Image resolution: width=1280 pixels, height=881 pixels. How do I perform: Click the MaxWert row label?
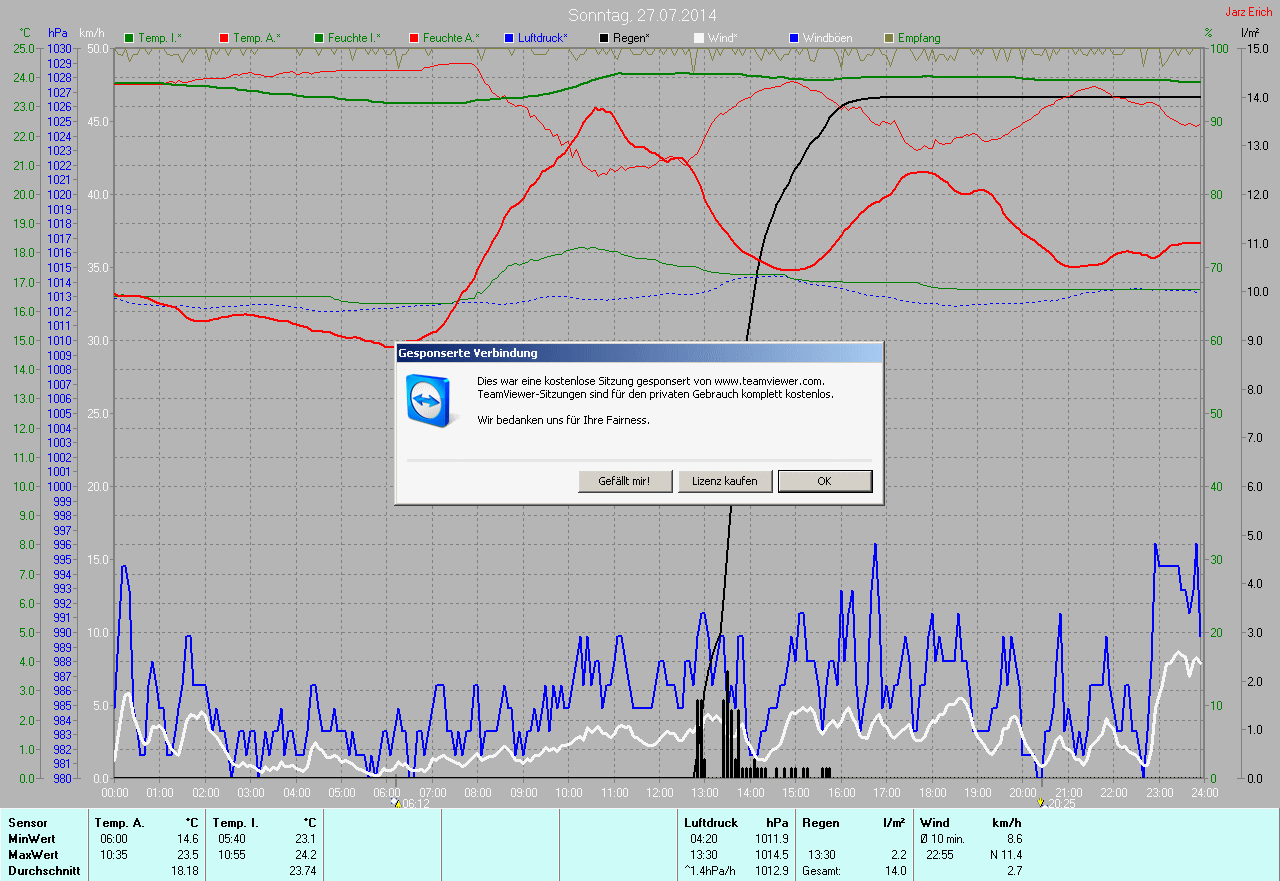coord(33,855)
